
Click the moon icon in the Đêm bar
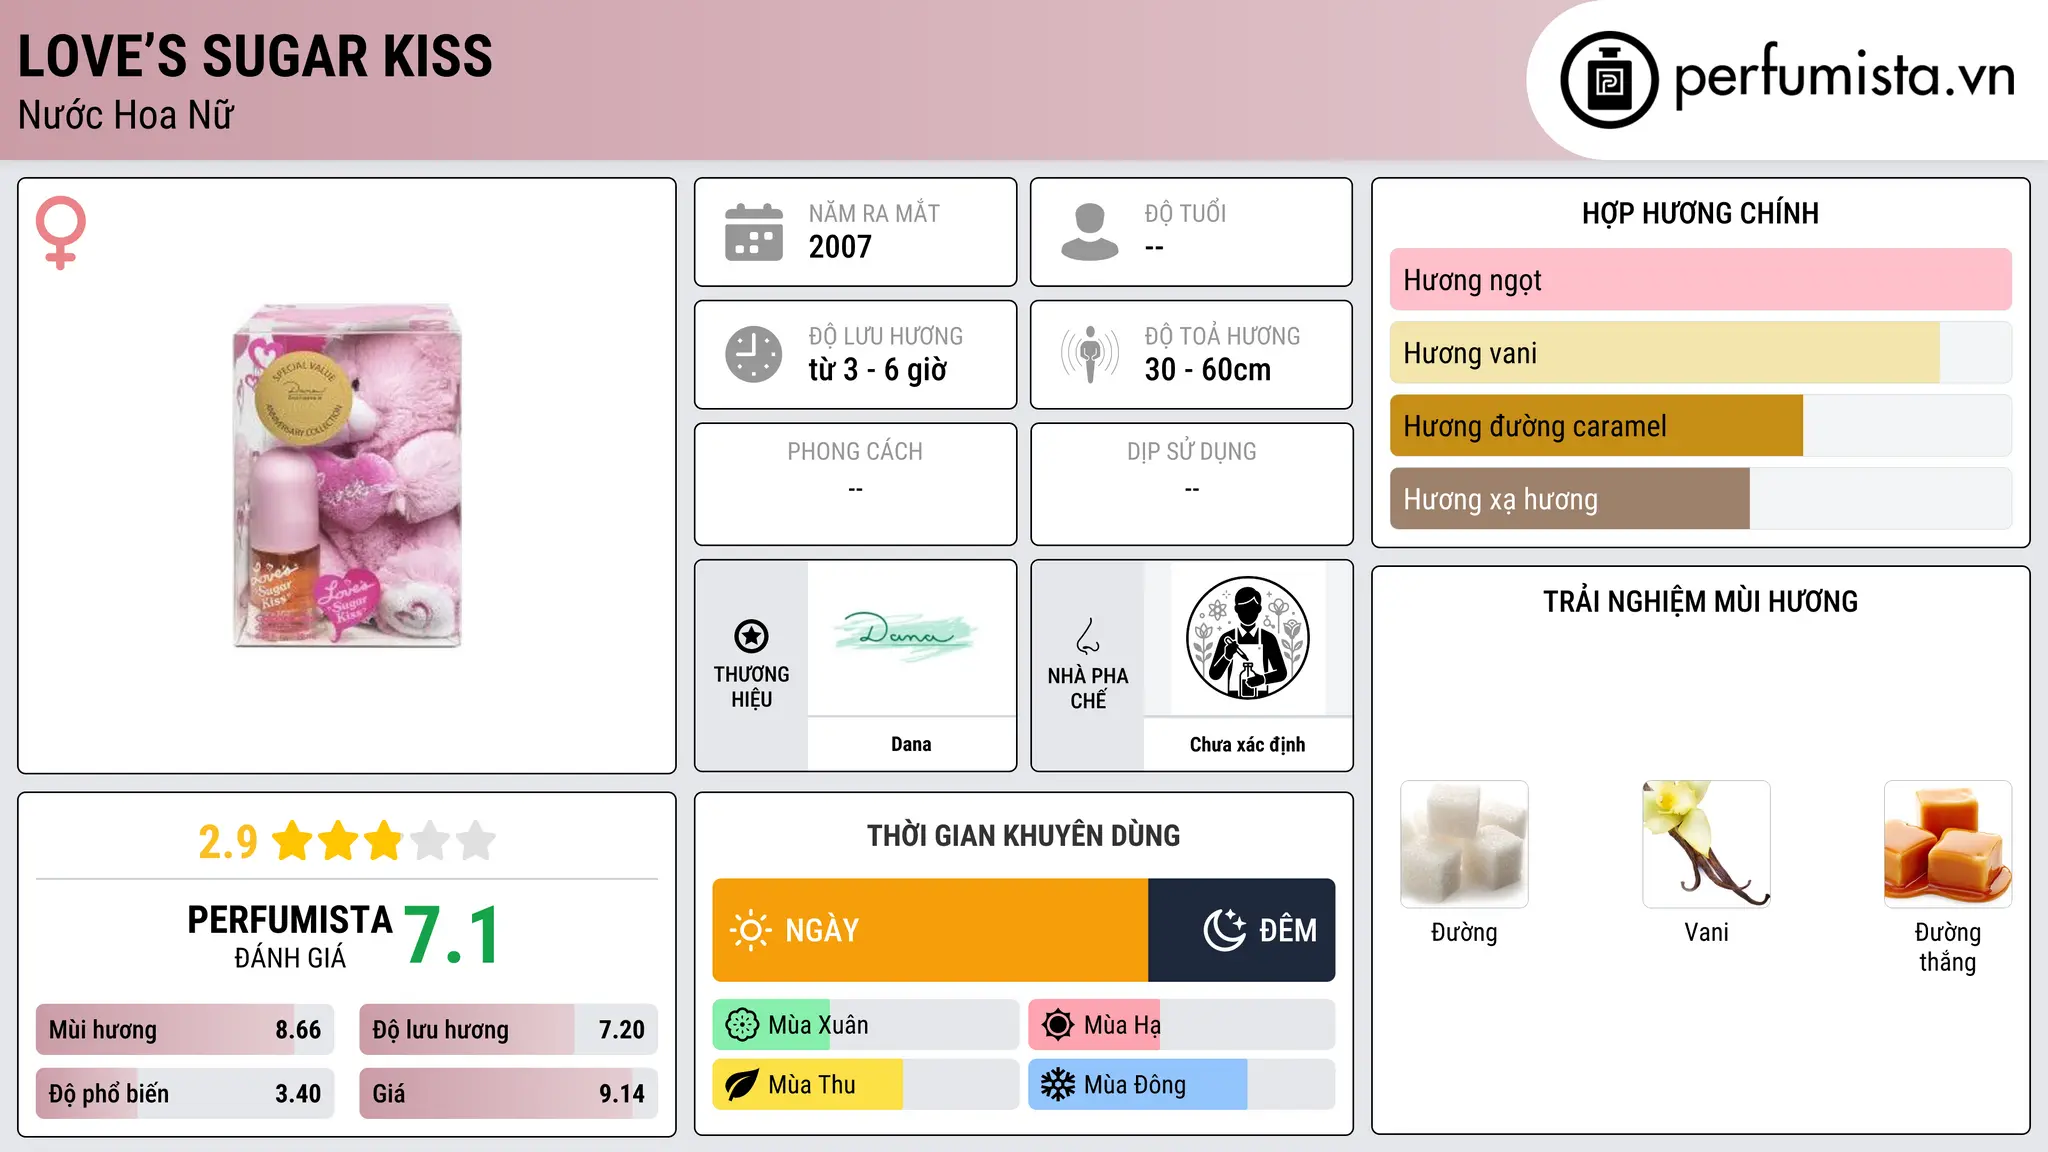[1224, 930]
